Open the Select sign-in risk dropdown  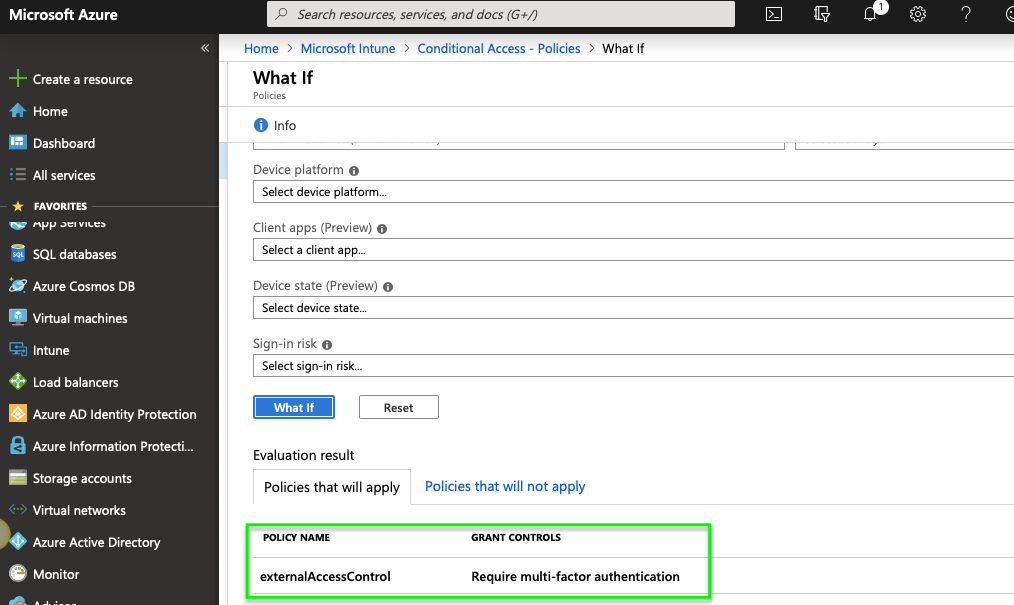(633, 366)
